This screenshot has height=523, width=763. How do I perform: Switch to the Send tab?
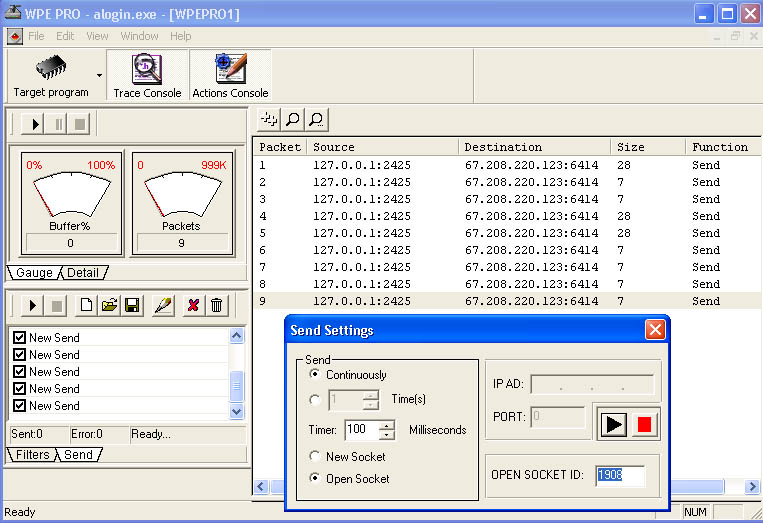[78, 455]
